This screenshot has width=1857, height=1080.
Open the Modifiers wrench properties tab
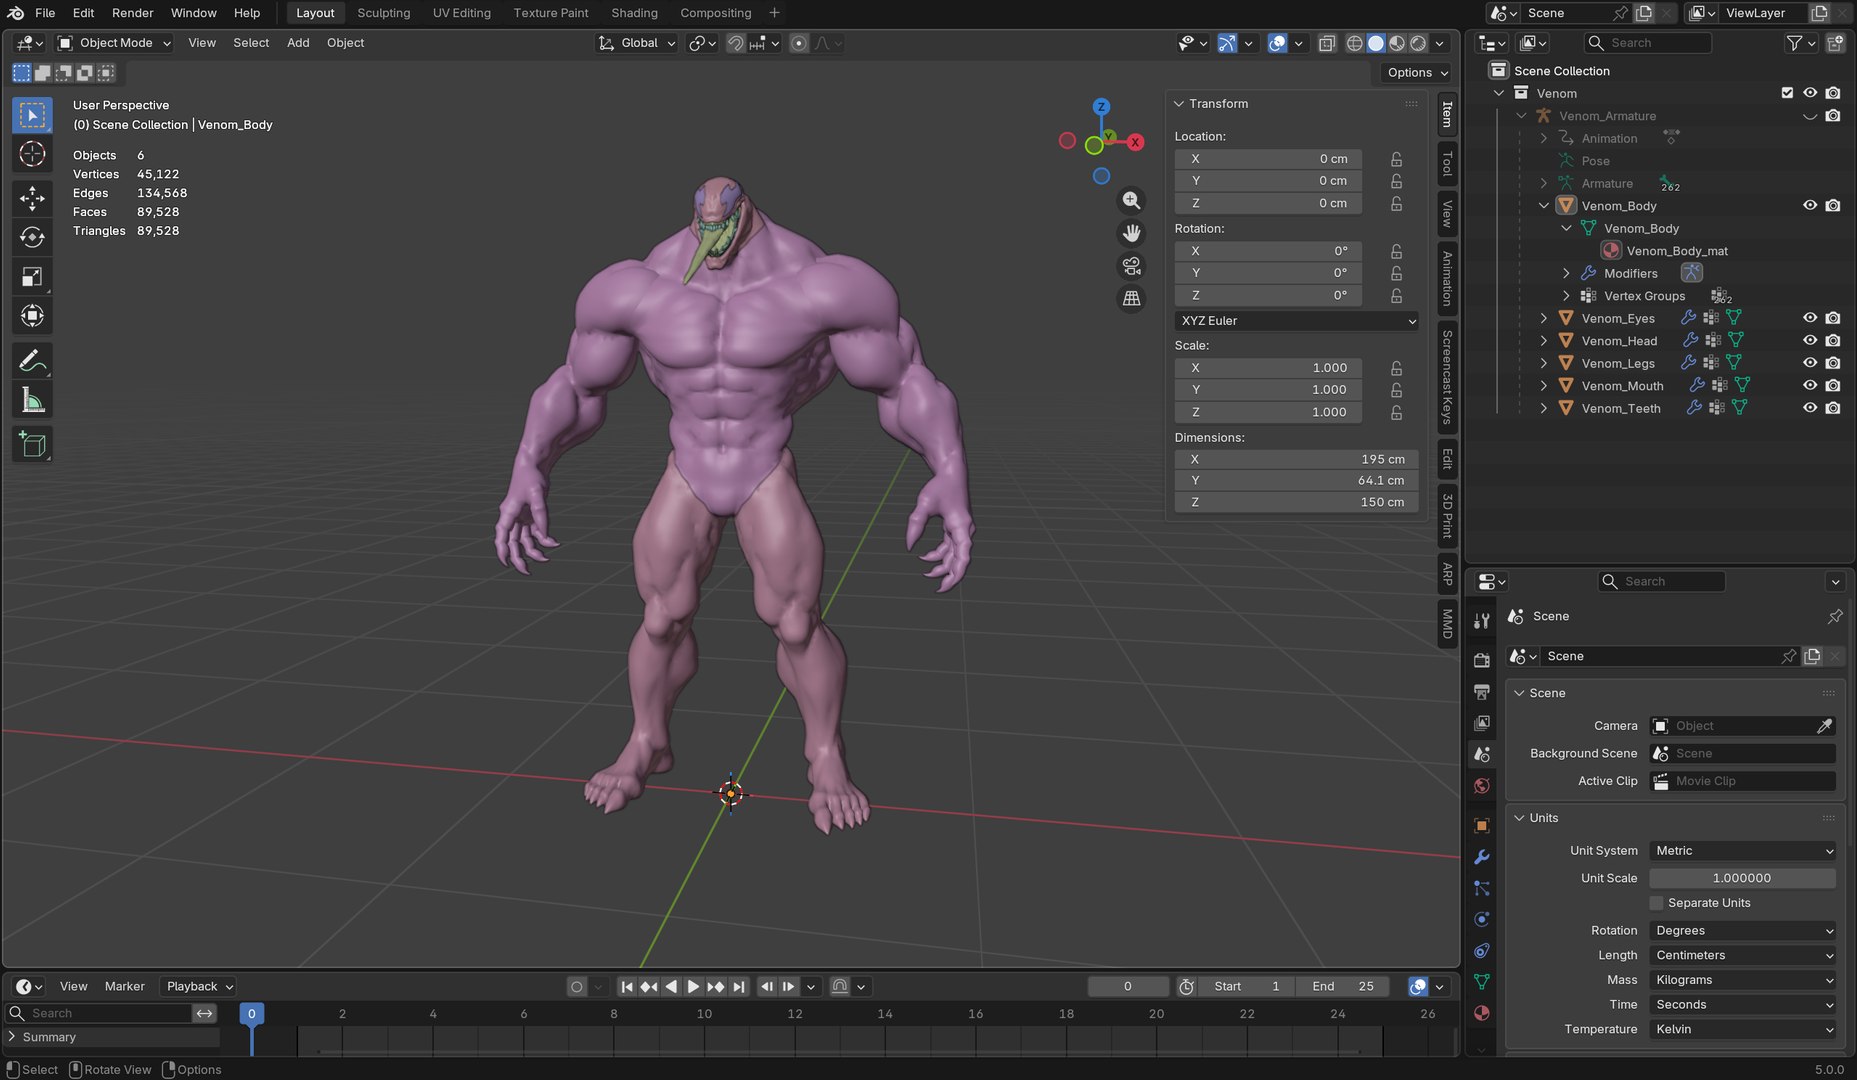[1482, 857]
